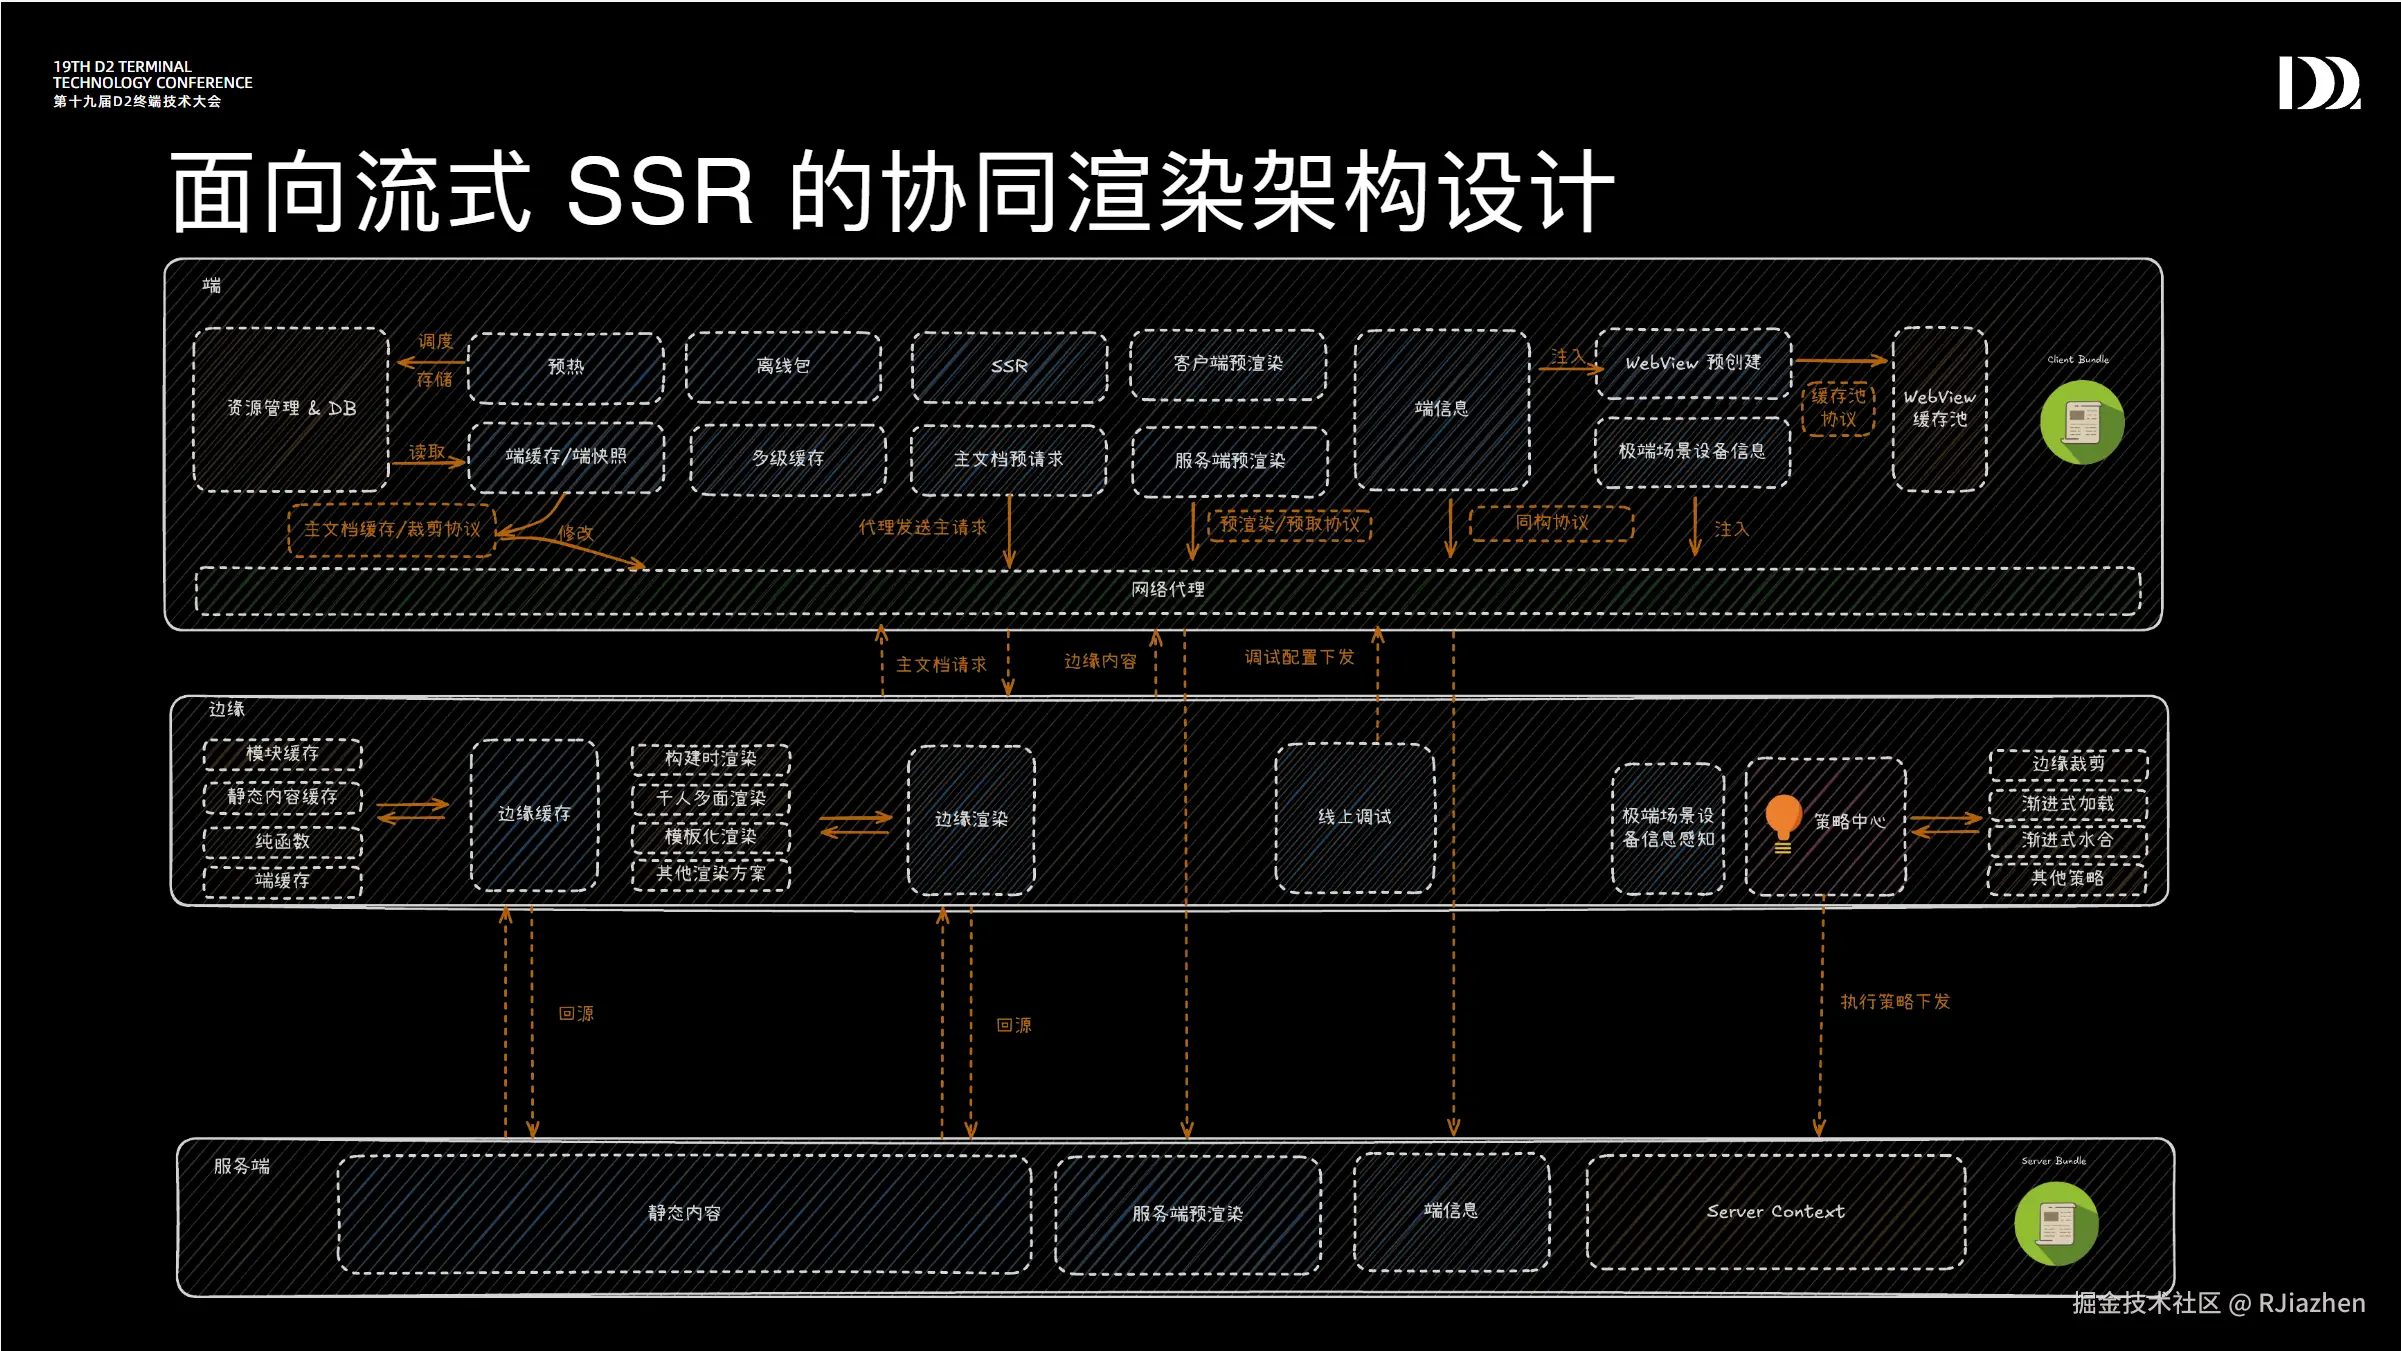Click the 渐进式加载 strategy item
This screenshot has width=2401, height=1351.
click(2067, 803)
